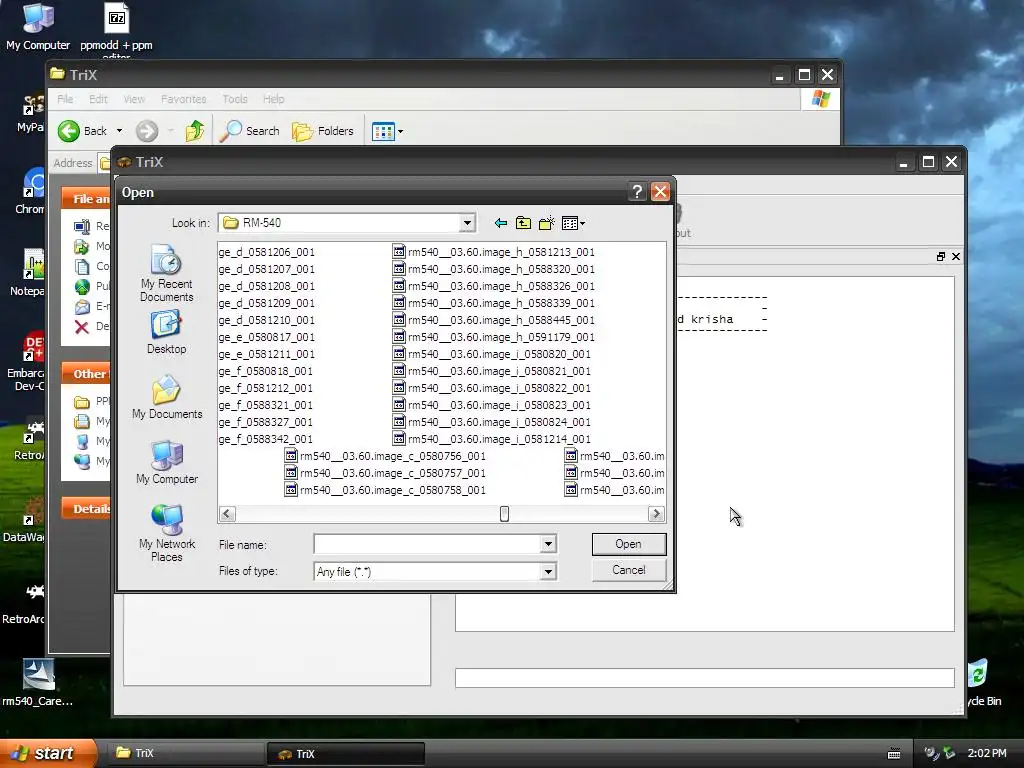Select file ge_f_0588342_001
The width and height of the screenshot is (1024, 768).
265,438
